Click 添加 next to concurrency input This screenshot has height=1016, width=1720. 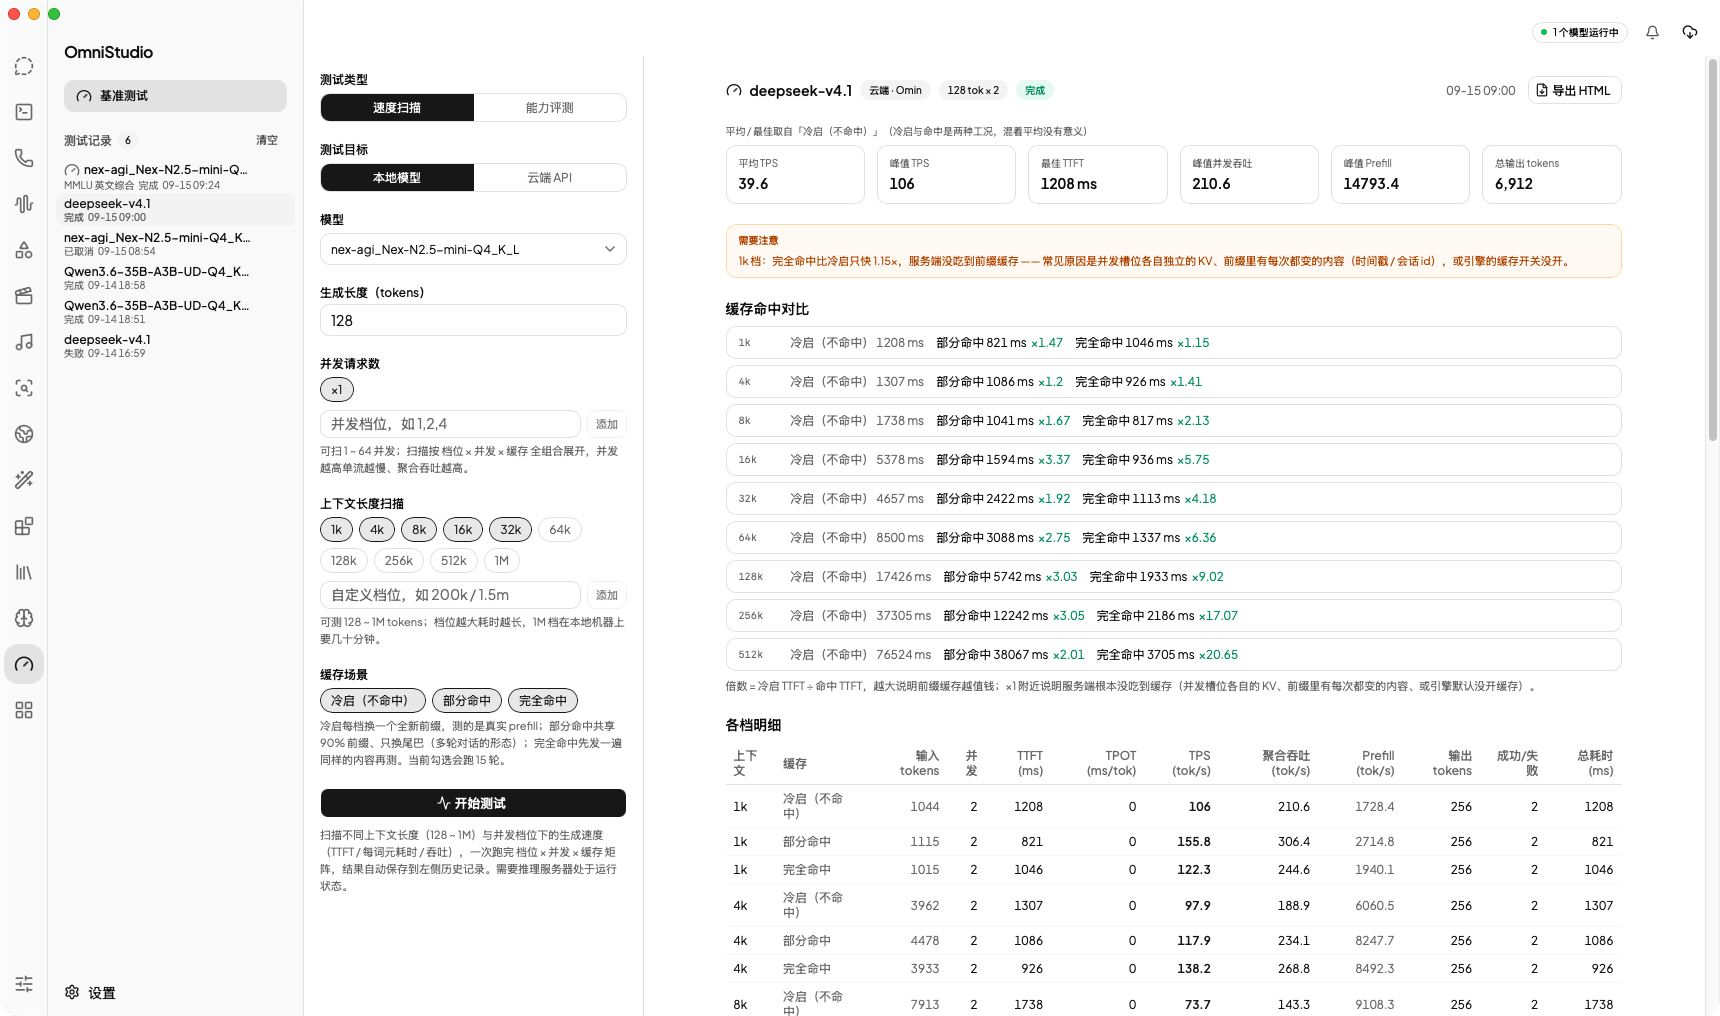607,424
